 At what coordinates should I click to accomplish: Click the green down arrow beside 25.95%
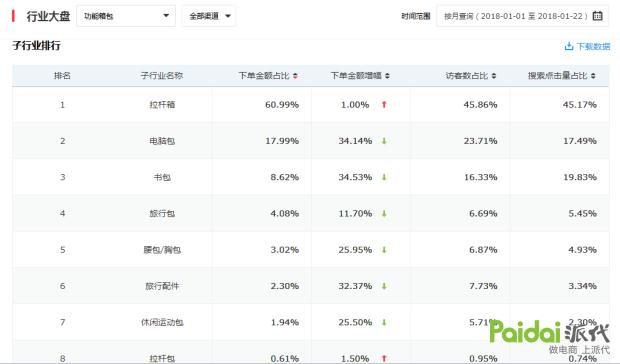point(384,250)
